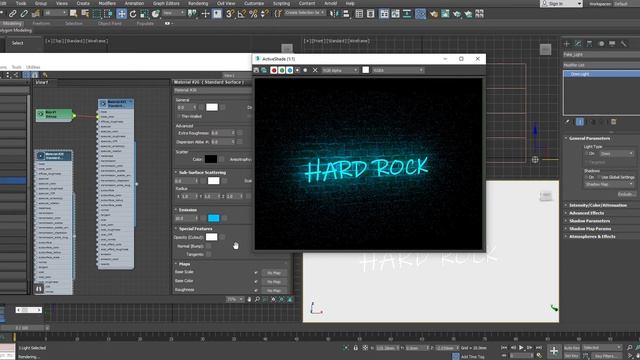Open the Rendering menu
The image size is (640, 360).
[198, 3]
